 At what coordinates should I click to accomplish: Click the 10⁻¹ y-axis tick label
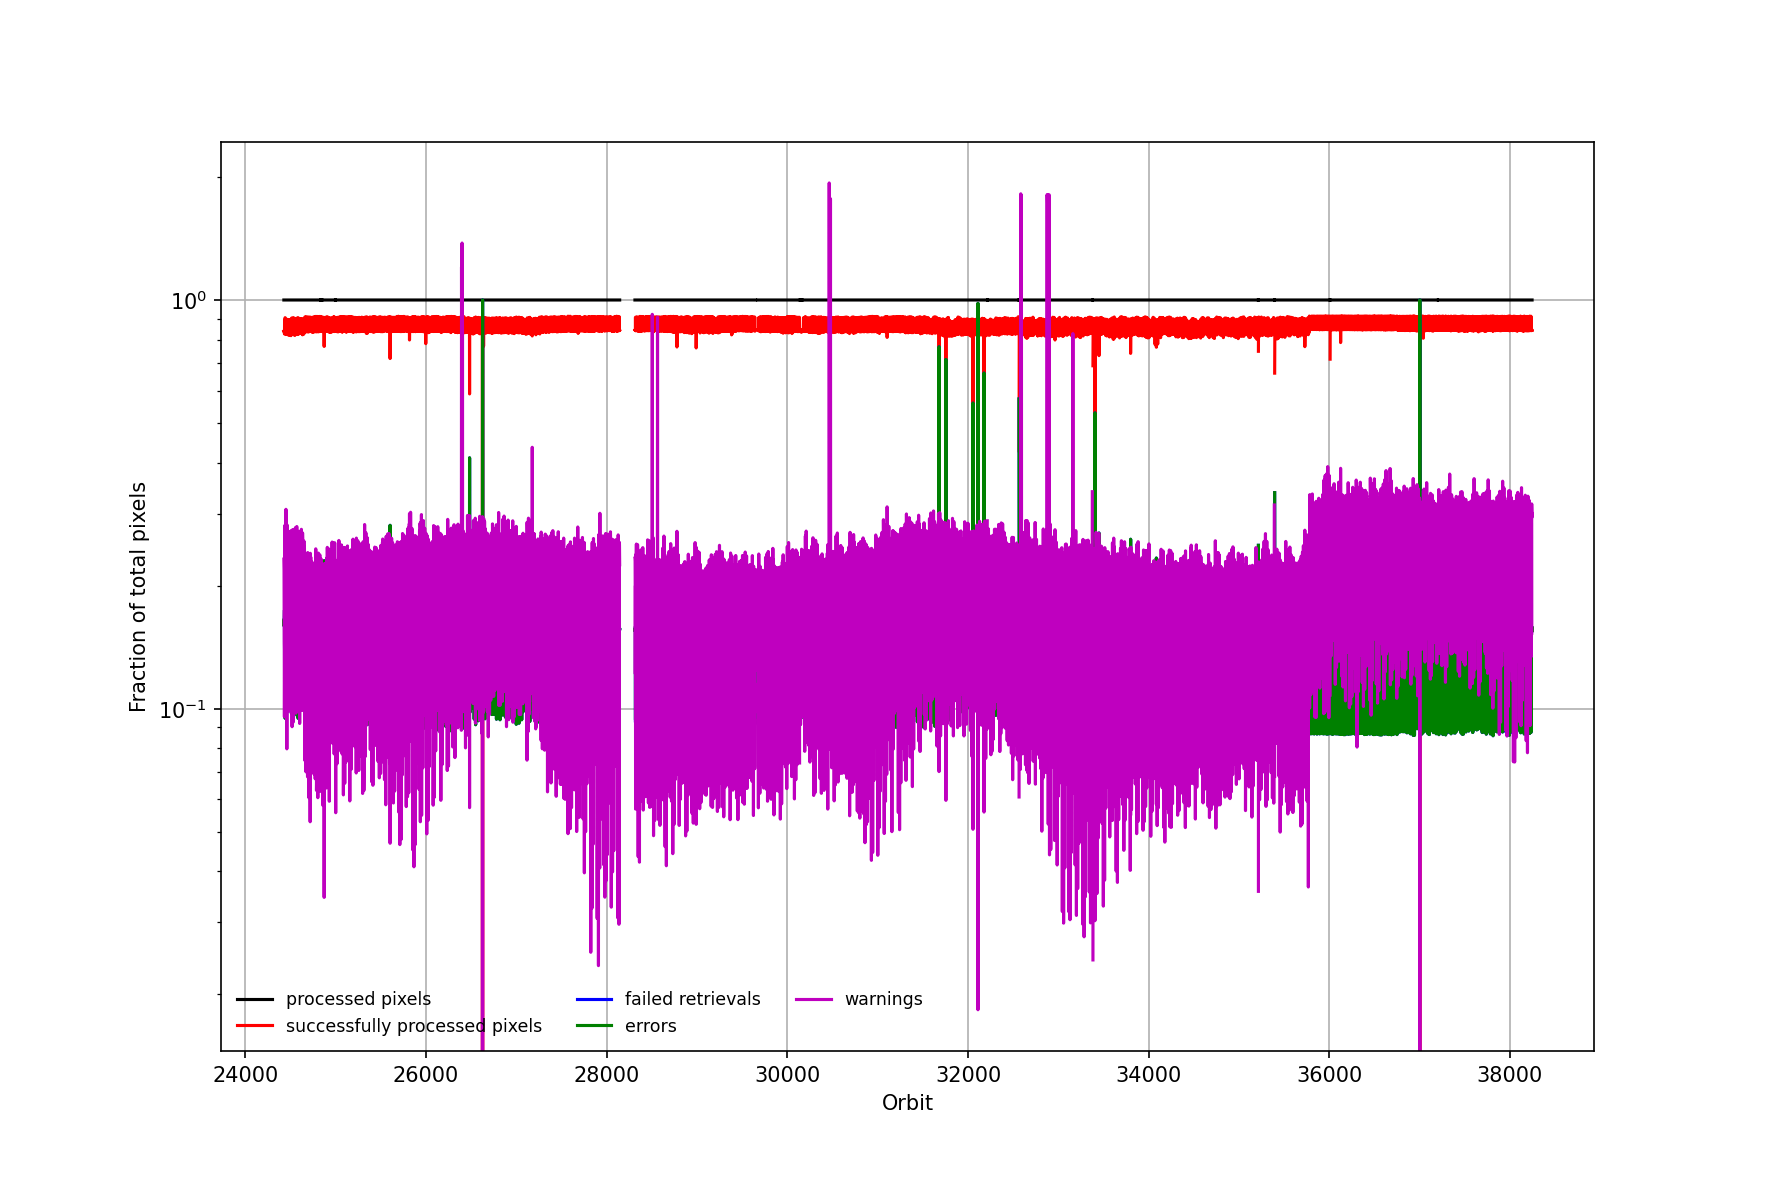pyautogui.click(x=183, y=709)
